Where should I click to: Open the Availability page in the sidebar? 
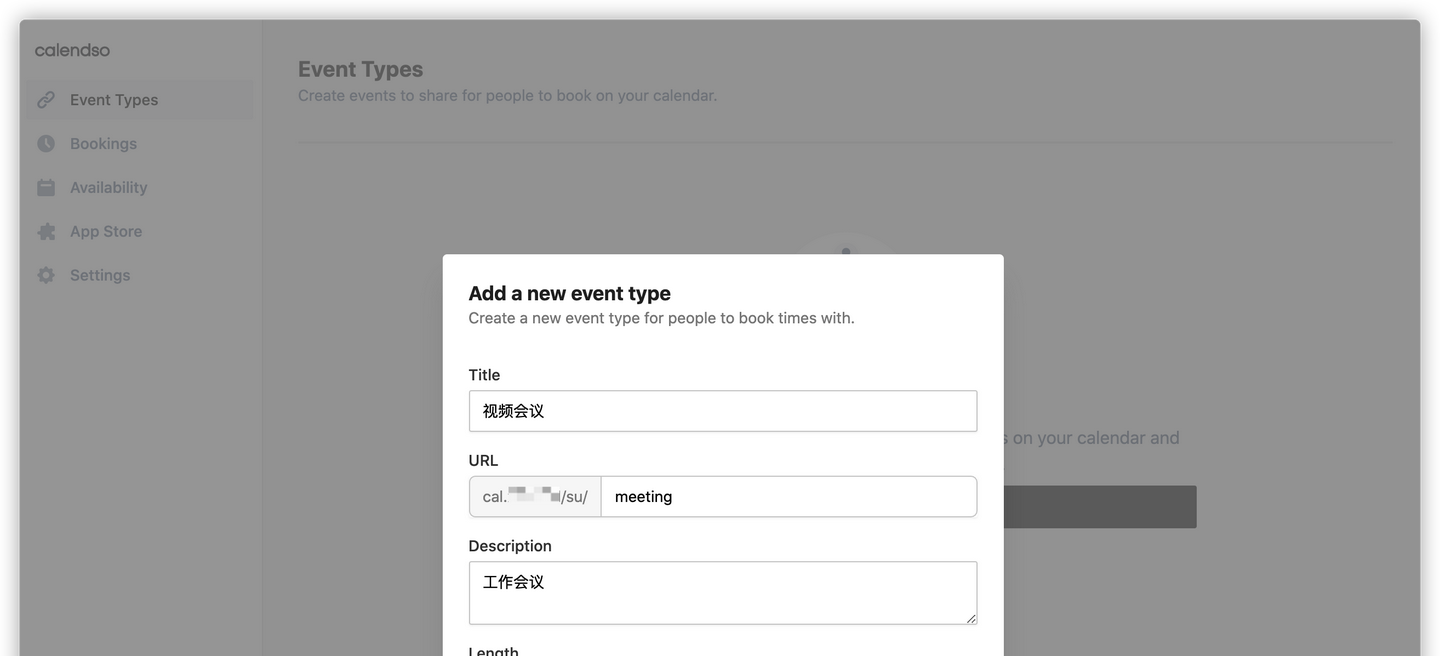point(108,187)
